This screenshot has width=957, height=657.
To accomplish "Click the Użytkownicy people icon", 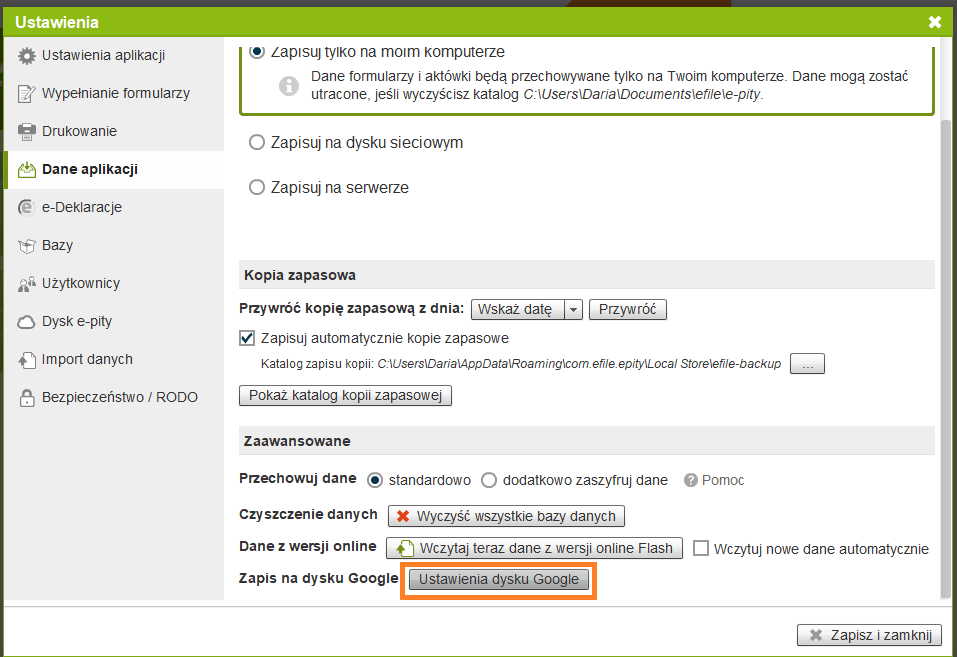I will 27,284.
